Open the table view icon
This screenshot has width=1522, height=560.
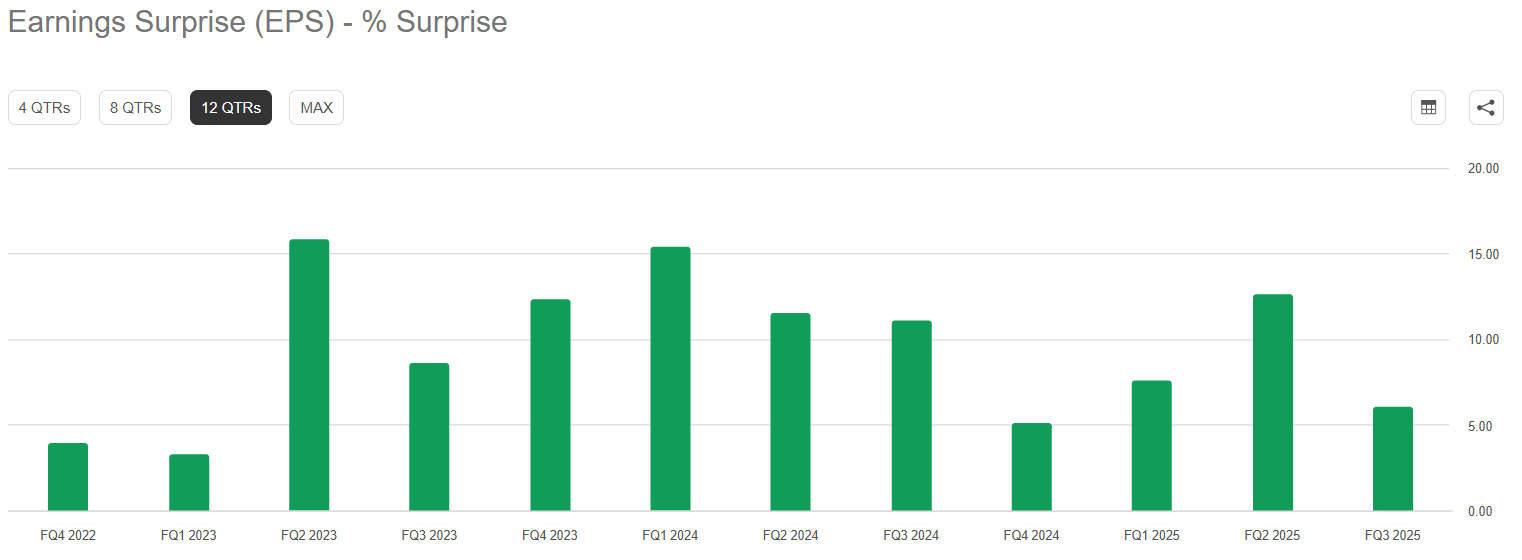coord(1428,108)
